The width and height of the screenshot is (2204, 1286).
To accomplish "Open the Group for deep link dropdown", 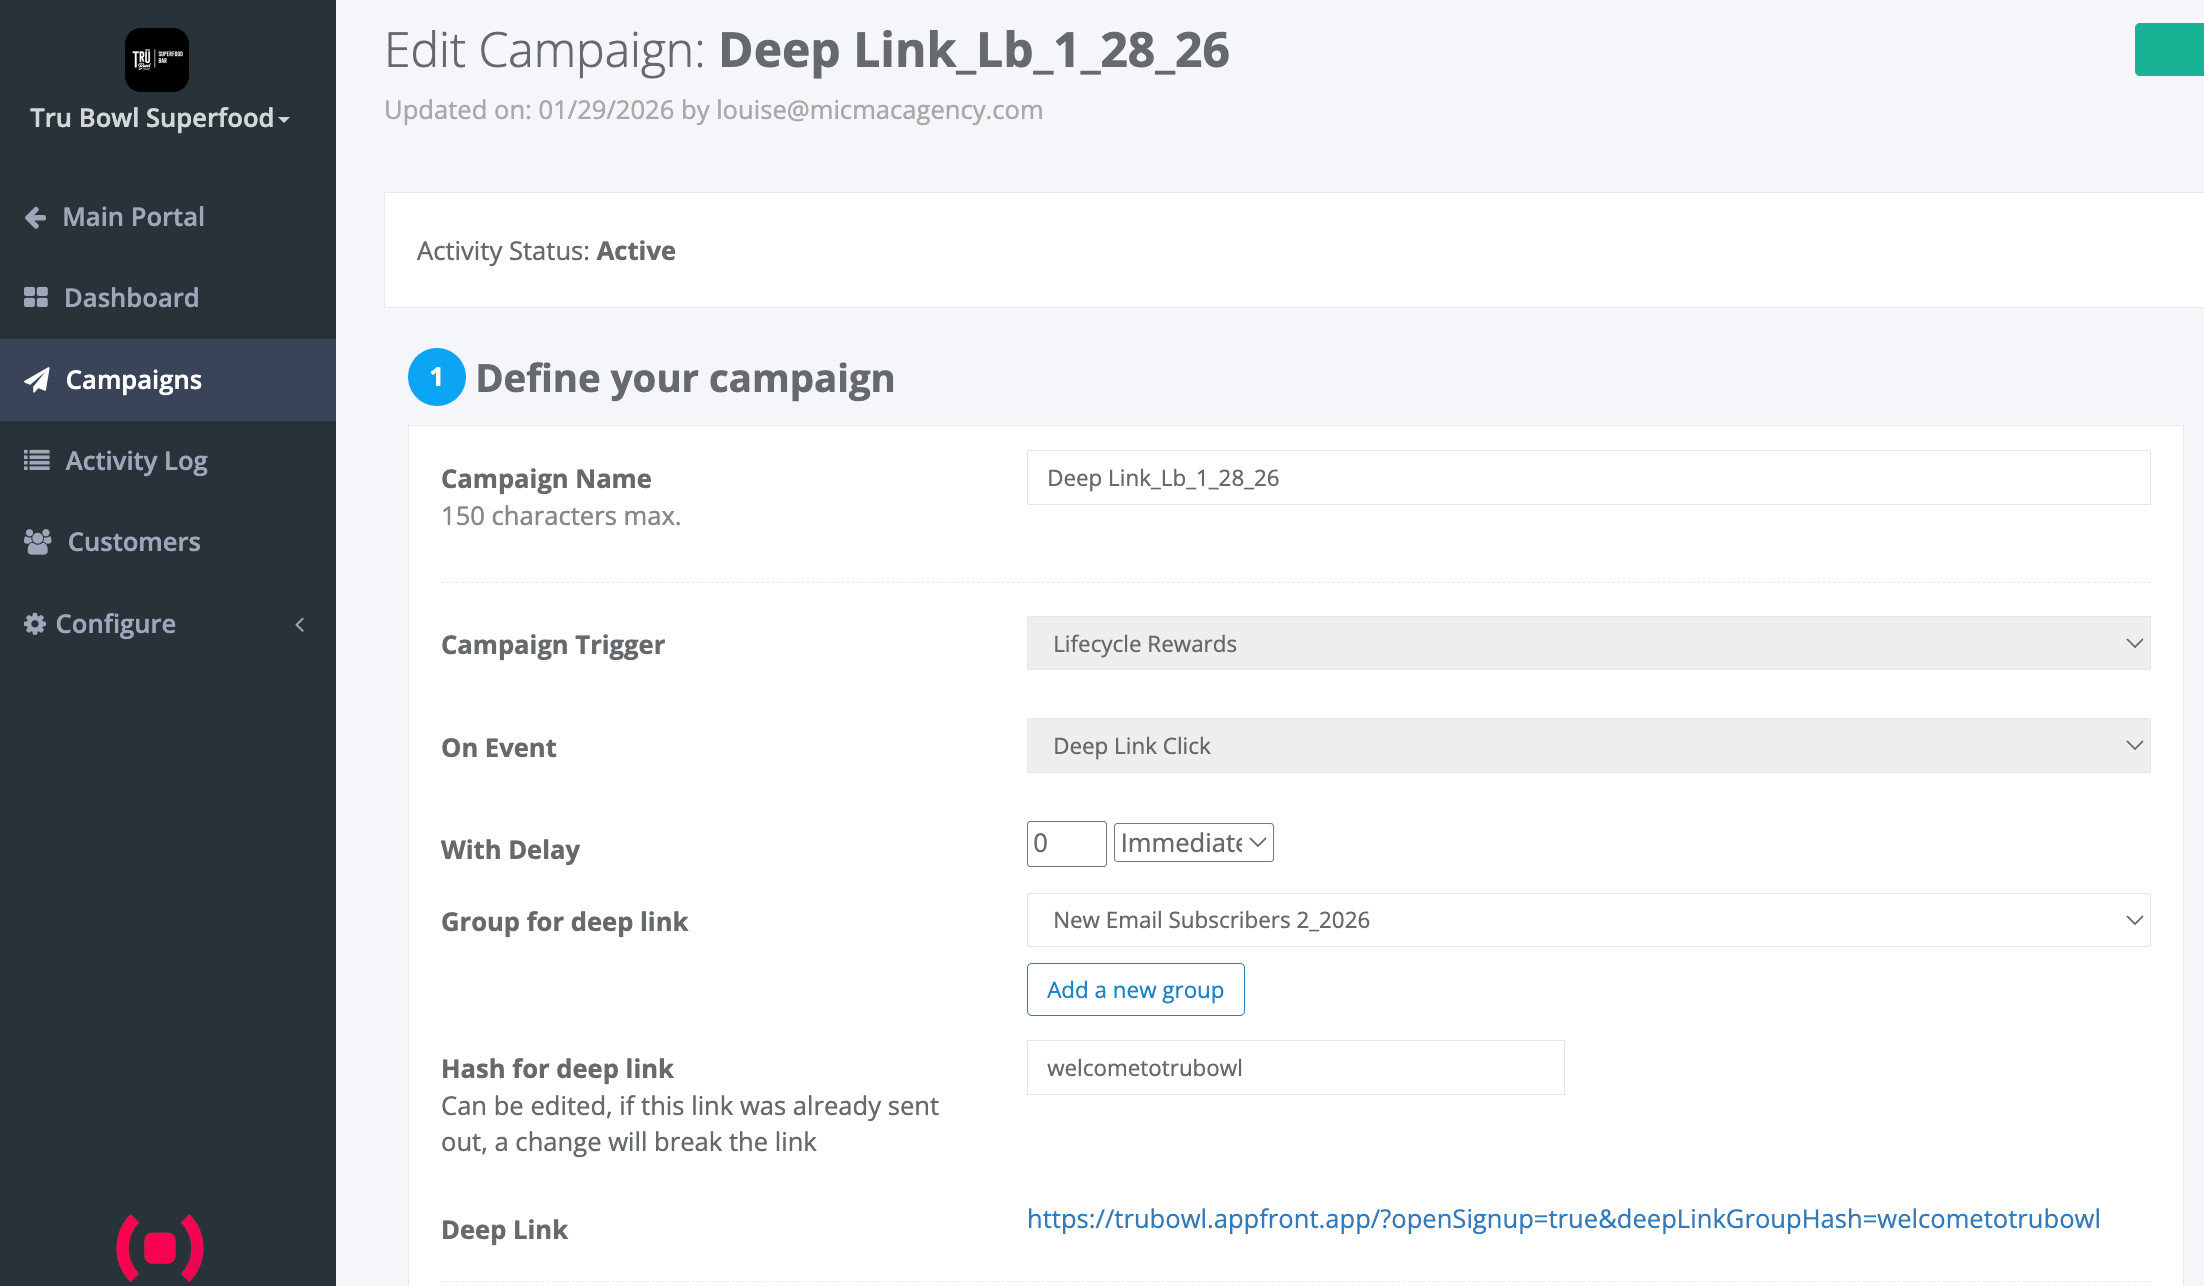I will coord(1588,920).
